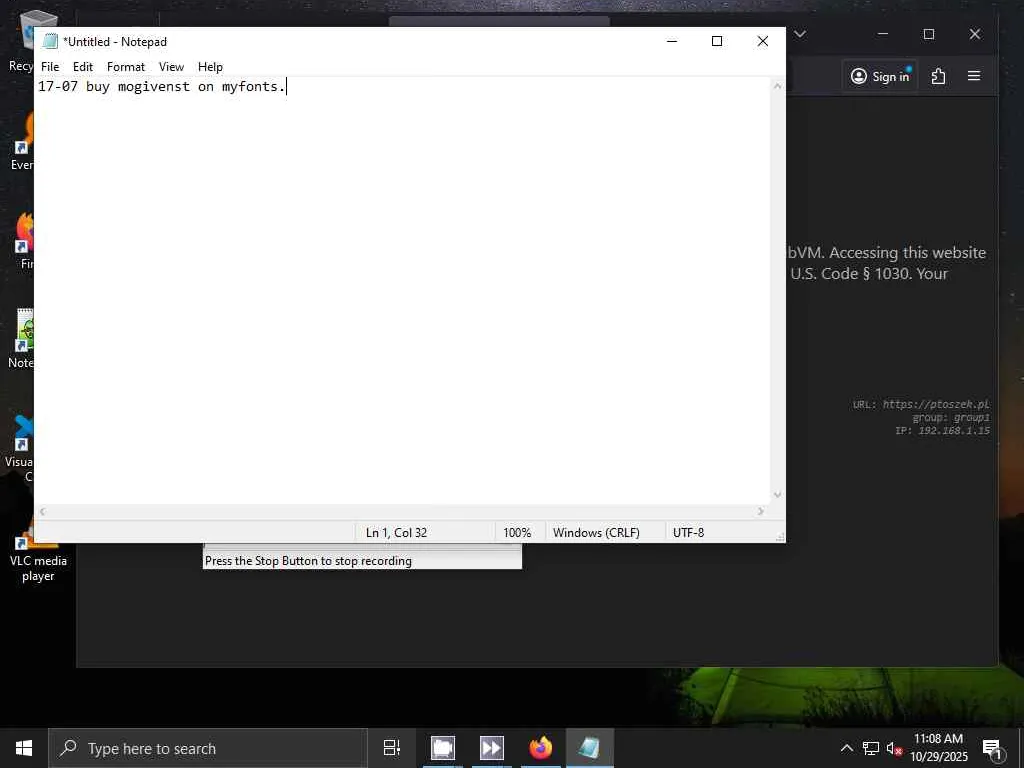Open the taskbar clock showing 11:08 AM
This screenshot has height=768, width=1024.
coord(938,748)
